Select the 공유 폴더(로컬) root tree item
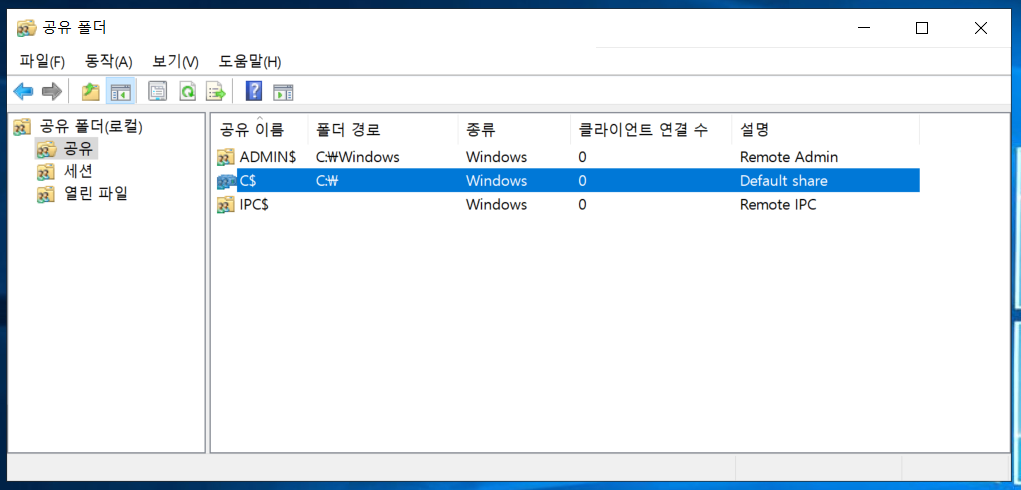The height and width of the screenshot is (490, 1021). click(91, 127)
